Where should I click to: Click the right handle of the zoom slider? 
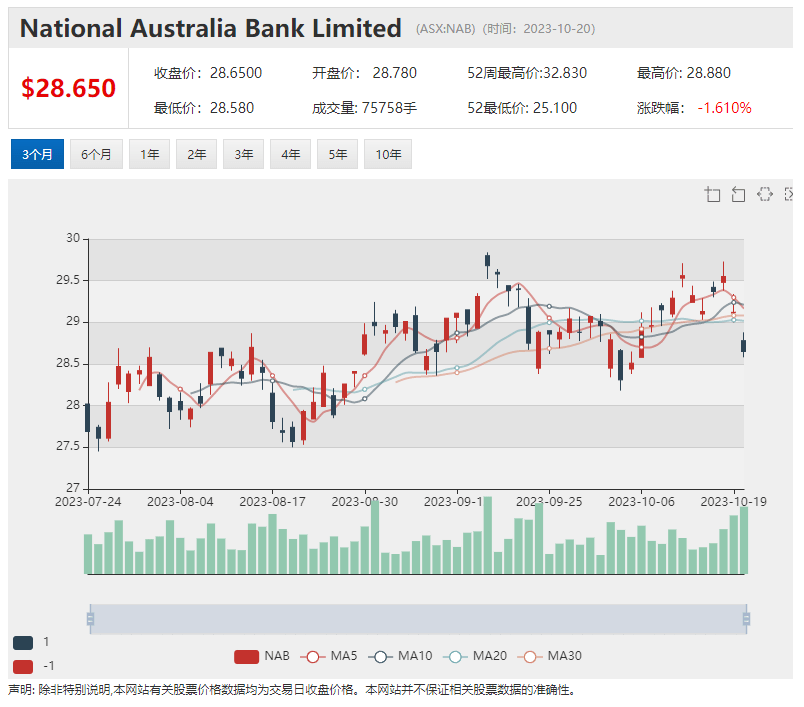coord(747,619)
